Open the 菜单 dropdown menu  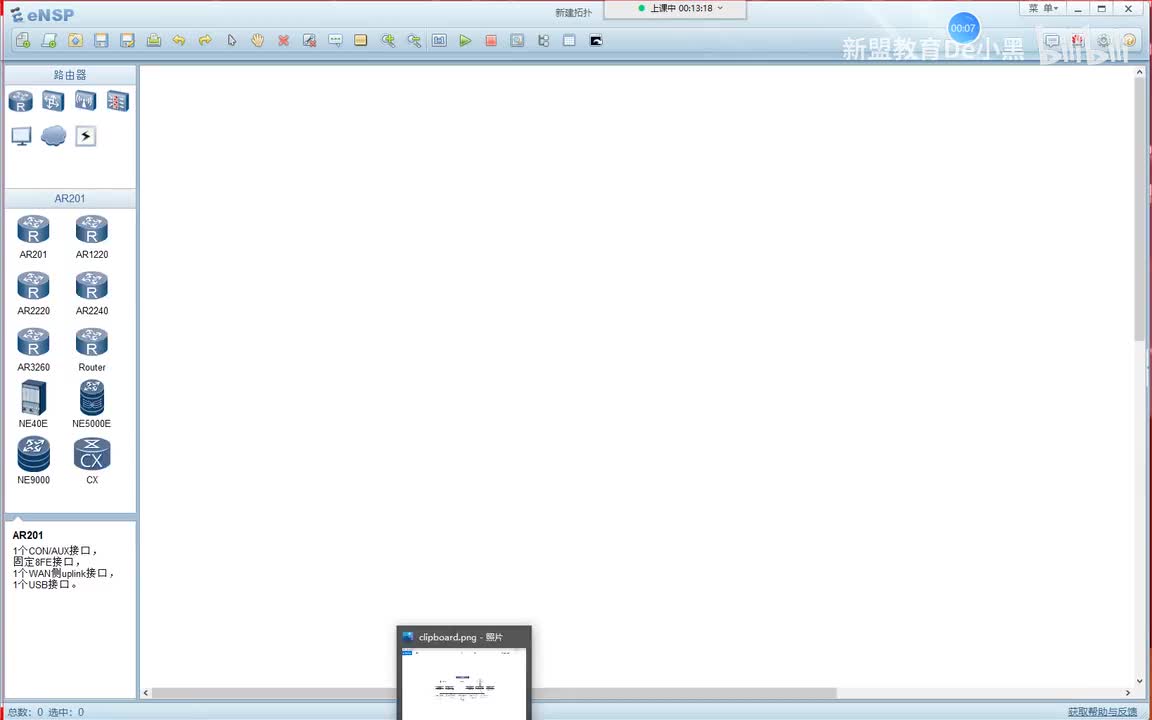[1043, 9]
